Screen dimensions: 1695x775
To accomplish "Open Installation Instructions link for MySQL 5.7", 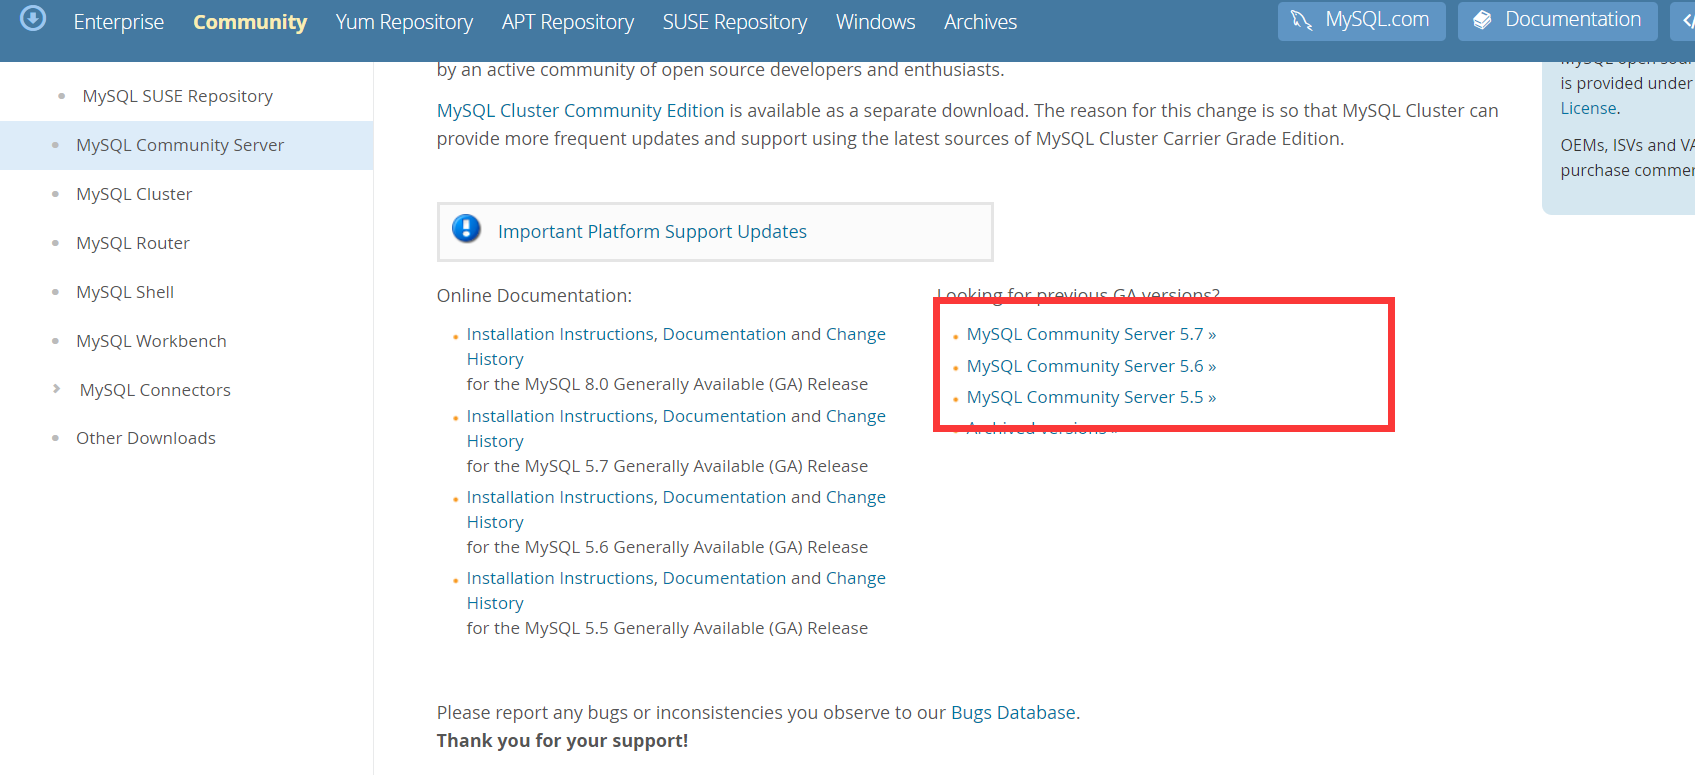I will [560, 416].
